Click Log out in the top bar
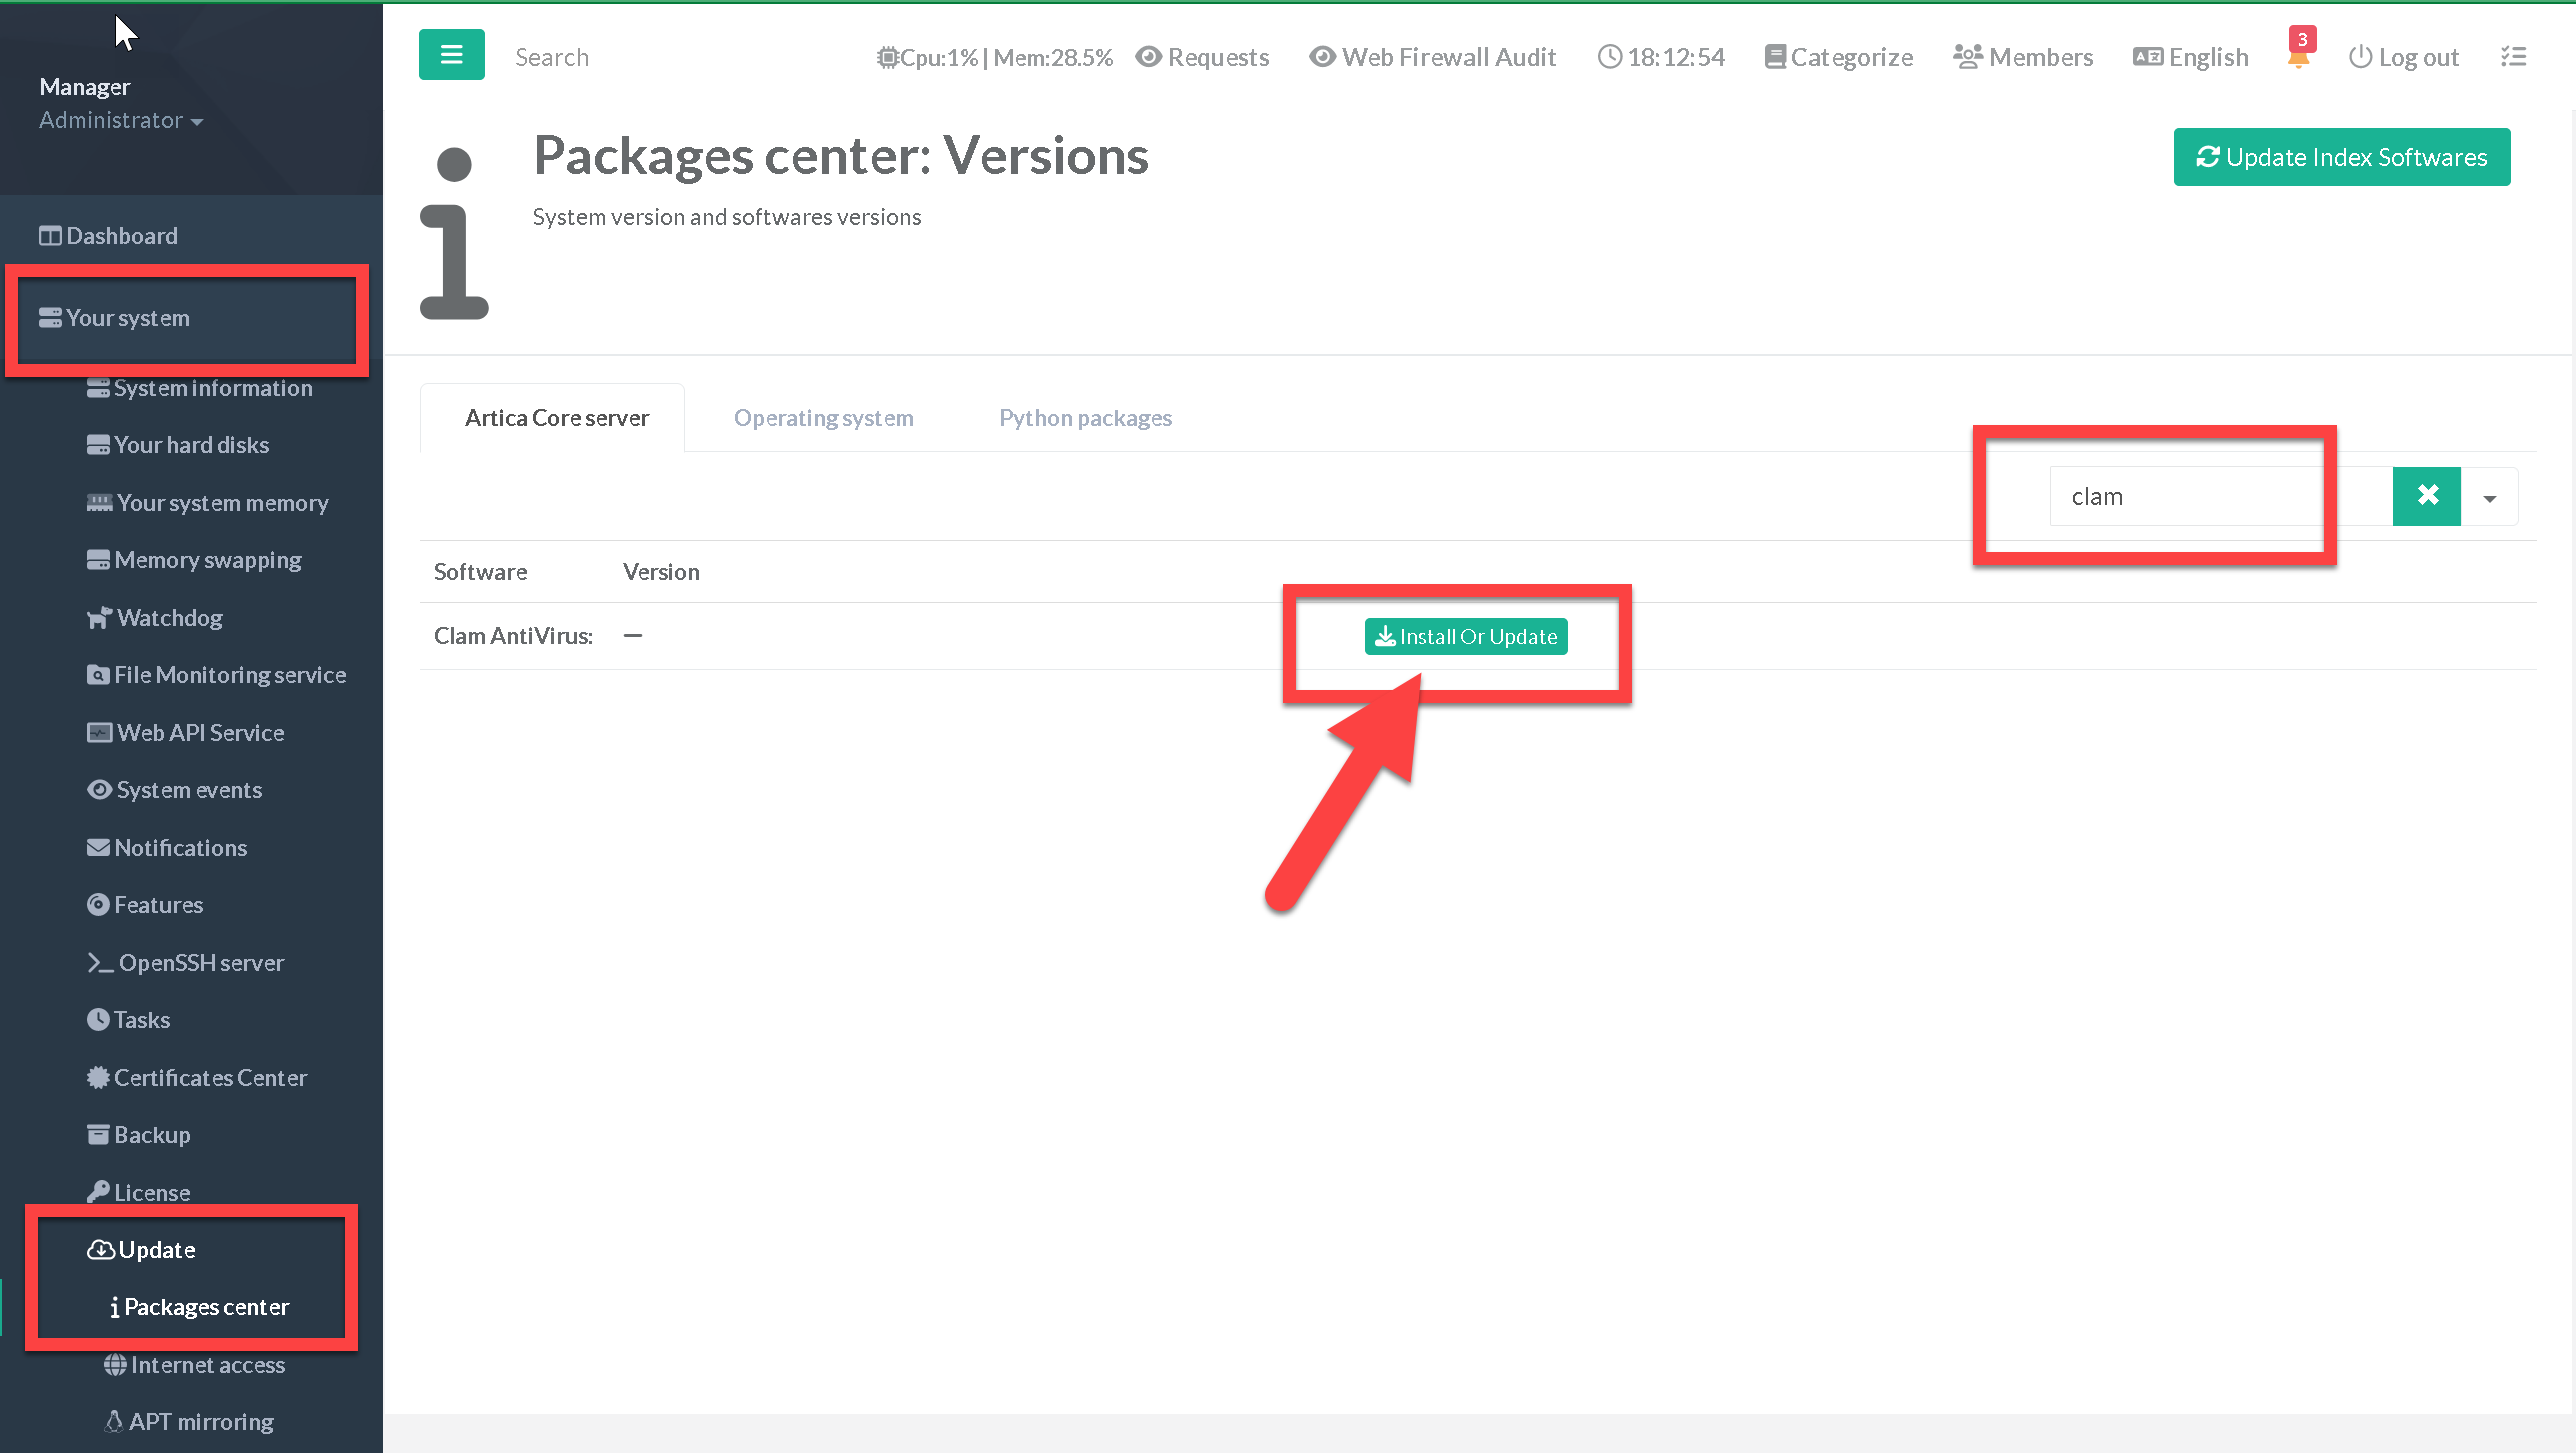Image resolution: width=2576 pixels, height=1453 pixels. [x=2403, y=57]
